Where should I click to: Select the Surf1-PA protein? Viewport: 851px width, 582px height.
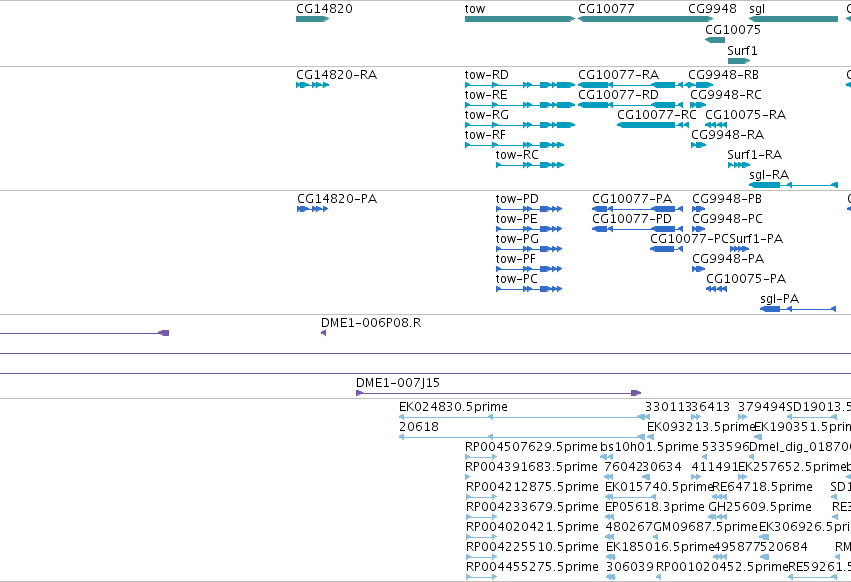(x=739, y=249)
